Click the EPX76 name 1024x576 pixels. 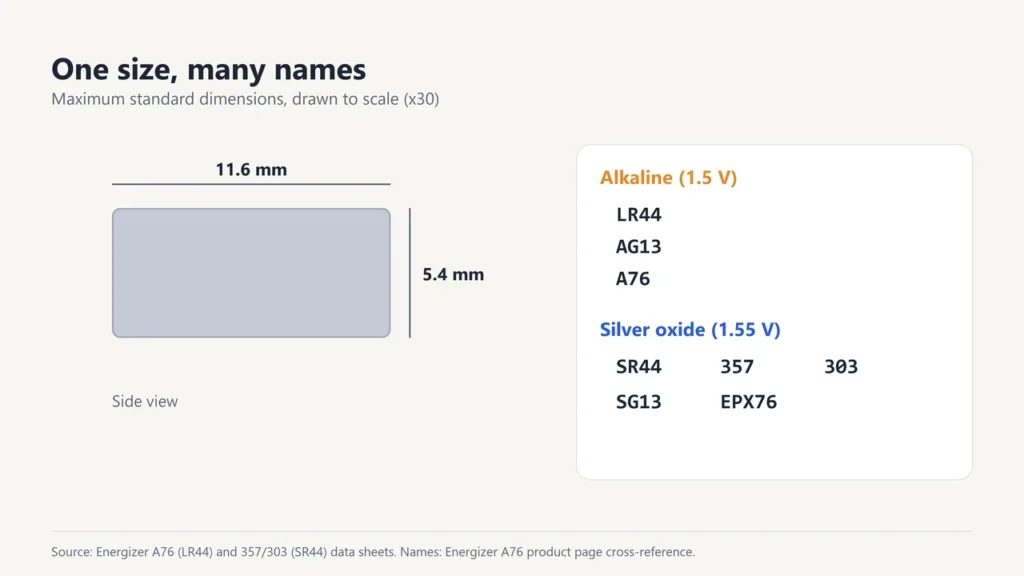[x=748, y=402]
